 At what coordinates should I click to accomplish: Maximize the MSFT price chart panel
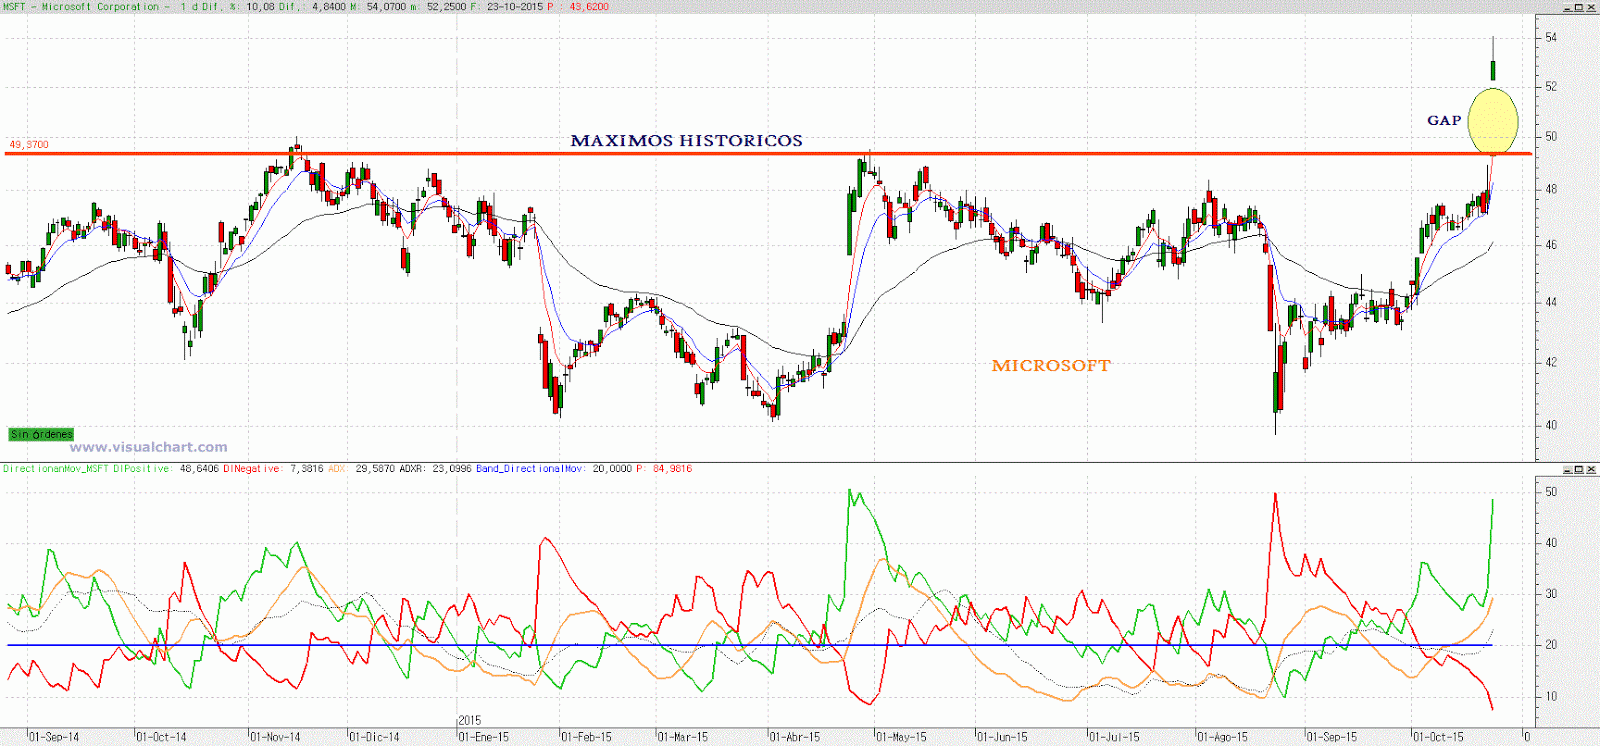click(x=1580, y=7)
